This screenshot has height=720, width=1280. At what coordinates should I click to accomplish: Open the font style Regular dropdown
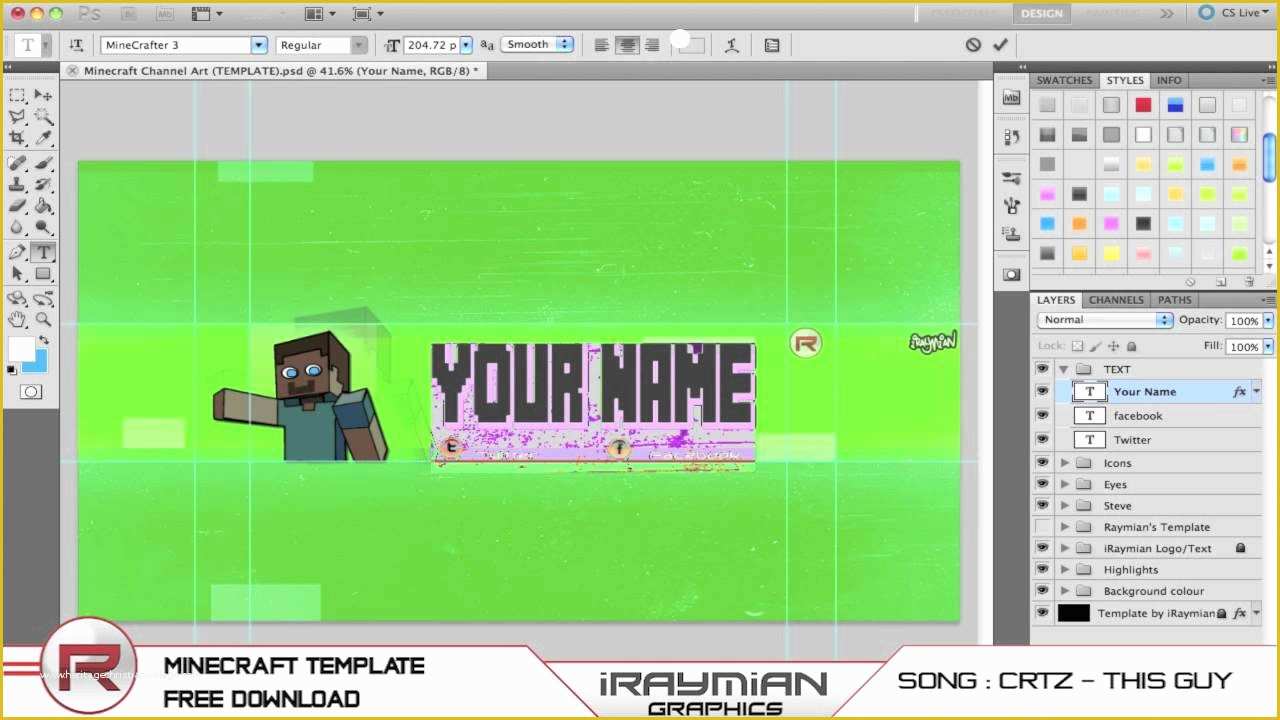(358, 45)
